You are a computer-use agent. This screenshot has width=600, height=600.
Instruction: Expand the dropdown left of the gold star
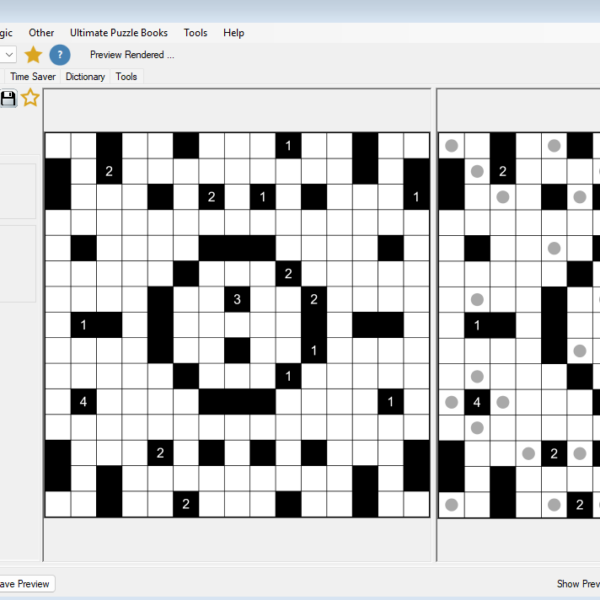point(8,55)
